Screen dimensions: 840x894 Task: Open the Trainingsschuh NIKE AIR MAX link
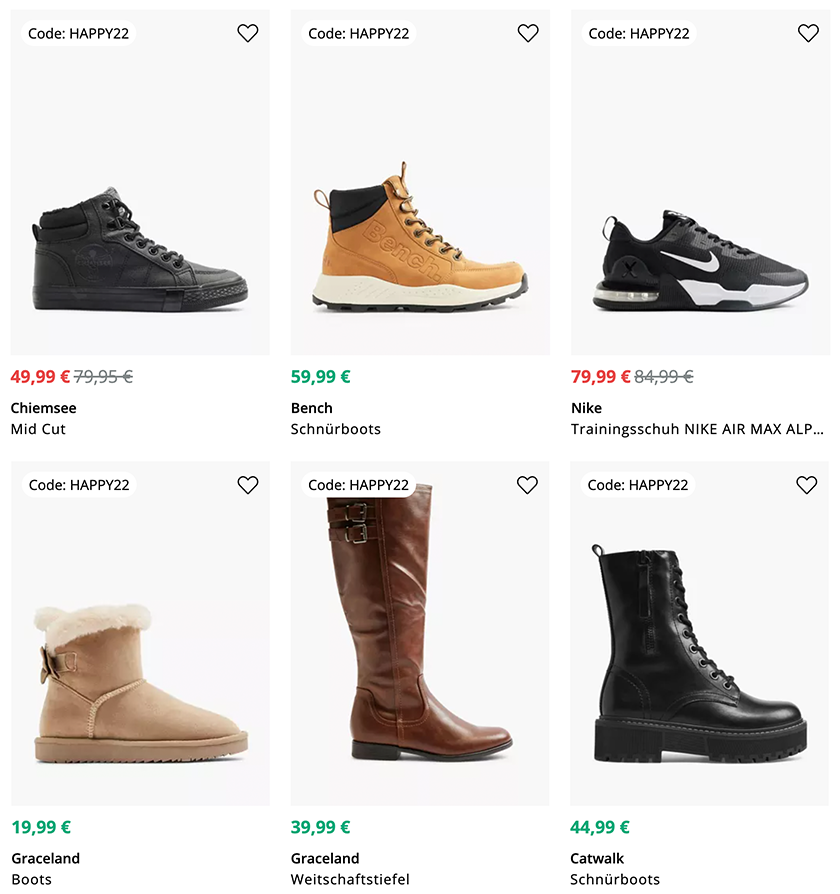(x=697, y=429)
